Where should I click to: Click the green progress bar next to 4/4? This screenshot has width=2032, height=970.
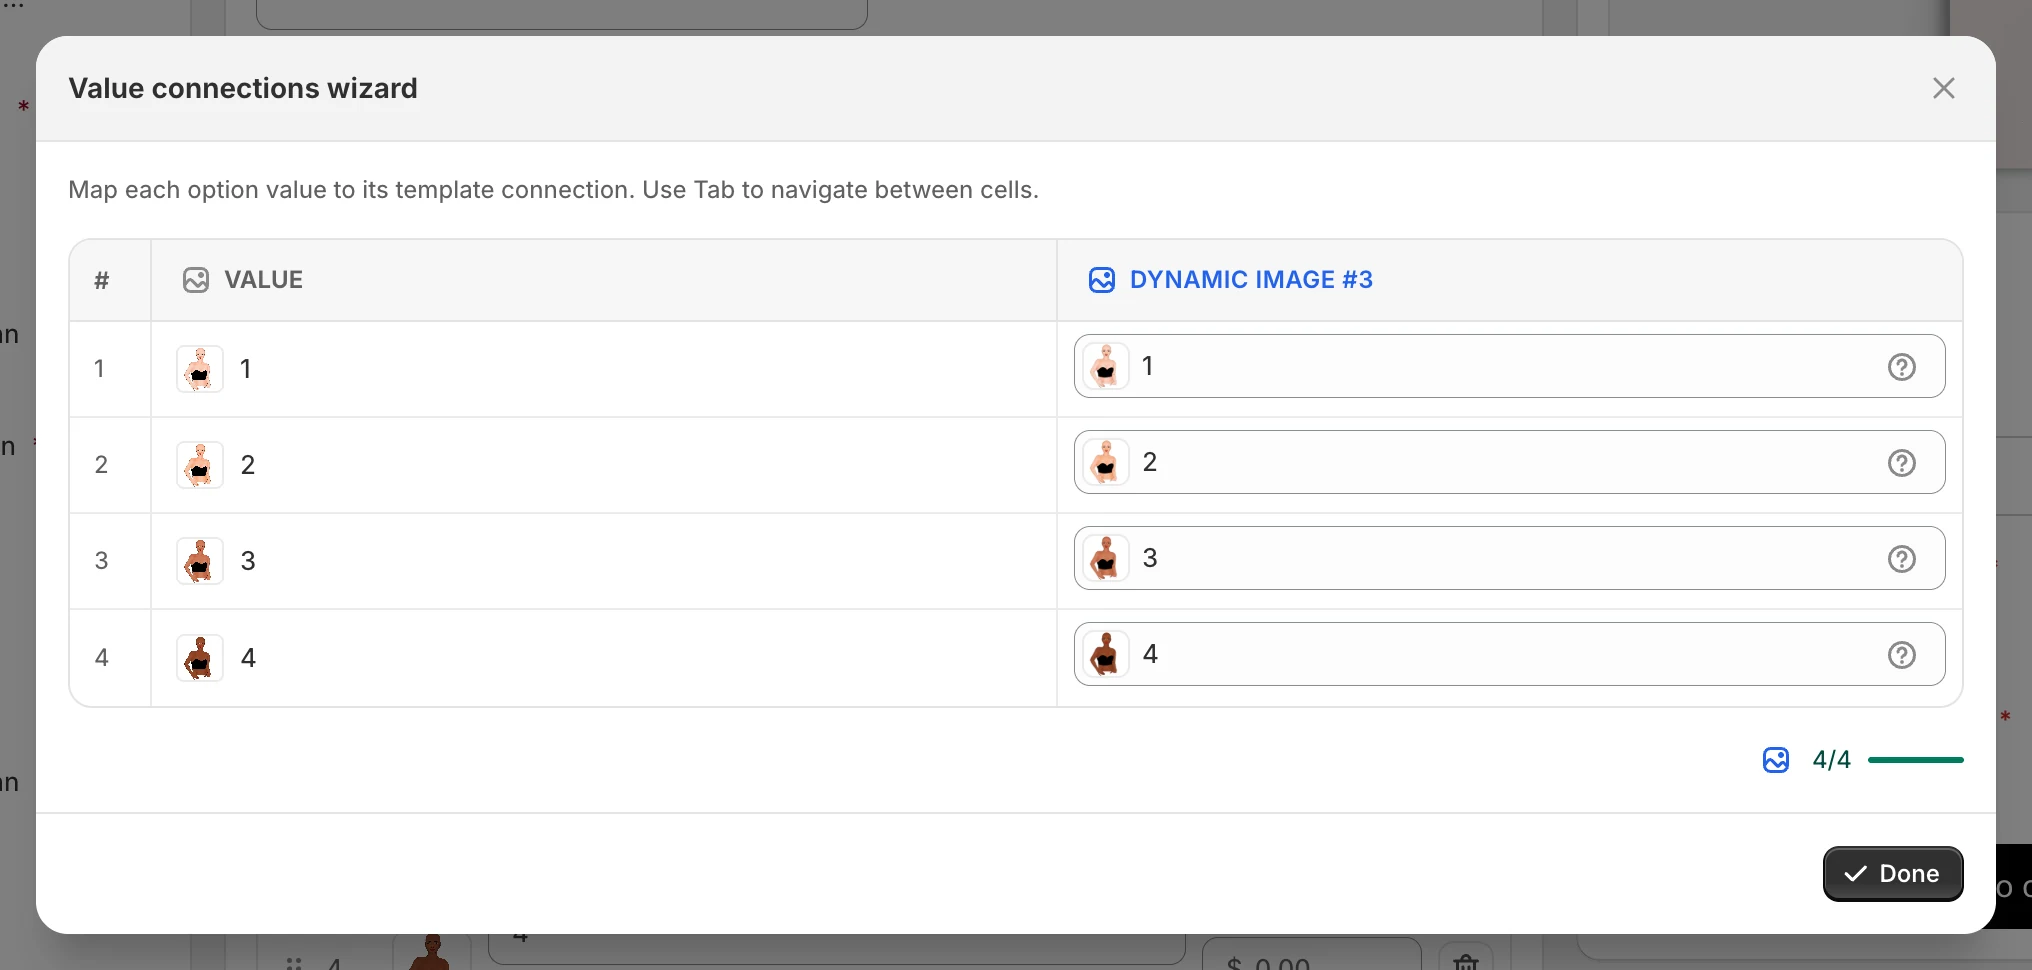click(x=1915, y=760)
